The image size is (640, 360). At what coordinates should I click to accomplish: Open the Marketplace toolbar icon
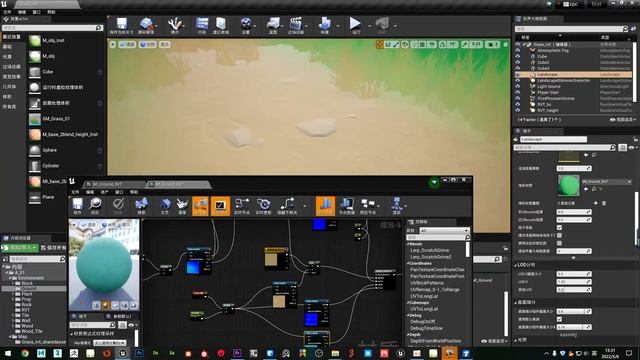point(221,25)
